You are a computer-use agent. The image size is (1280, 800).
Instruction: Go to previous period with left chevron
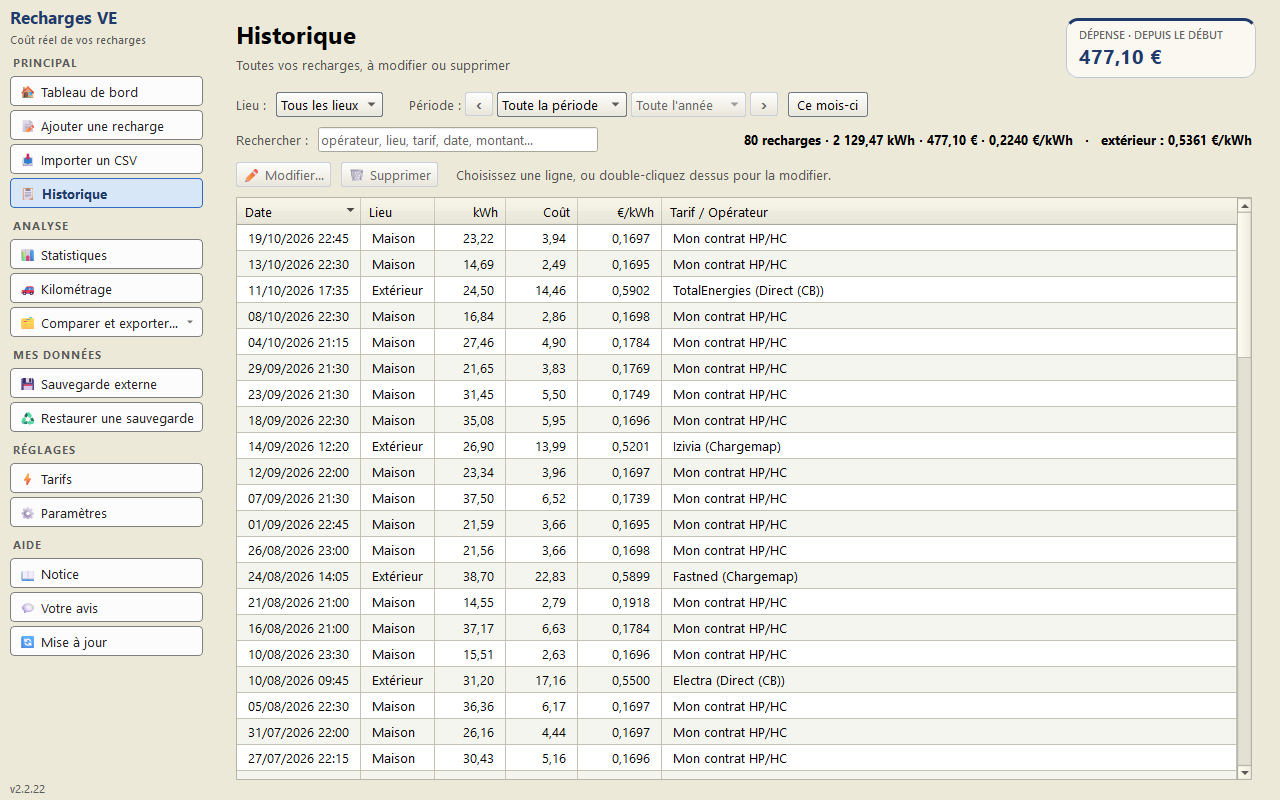tap(480, 105)
